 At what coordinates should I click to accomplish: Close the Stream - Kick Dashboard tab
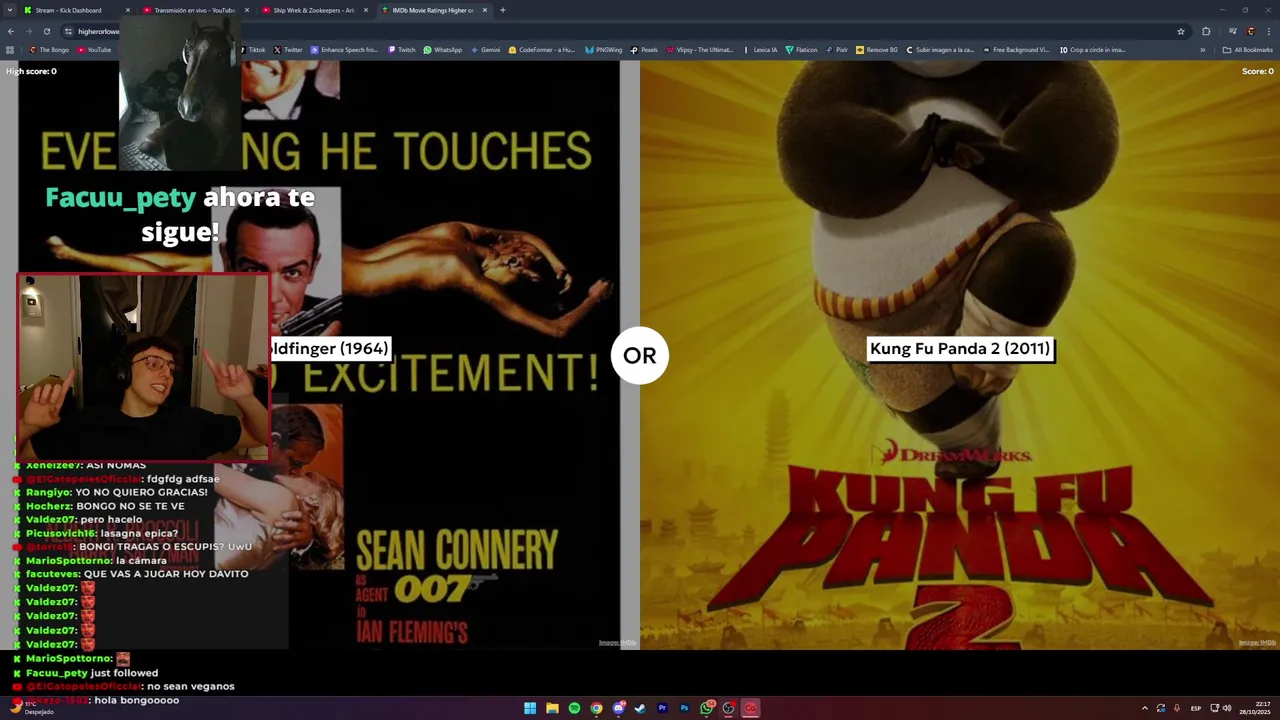[128, 10]
